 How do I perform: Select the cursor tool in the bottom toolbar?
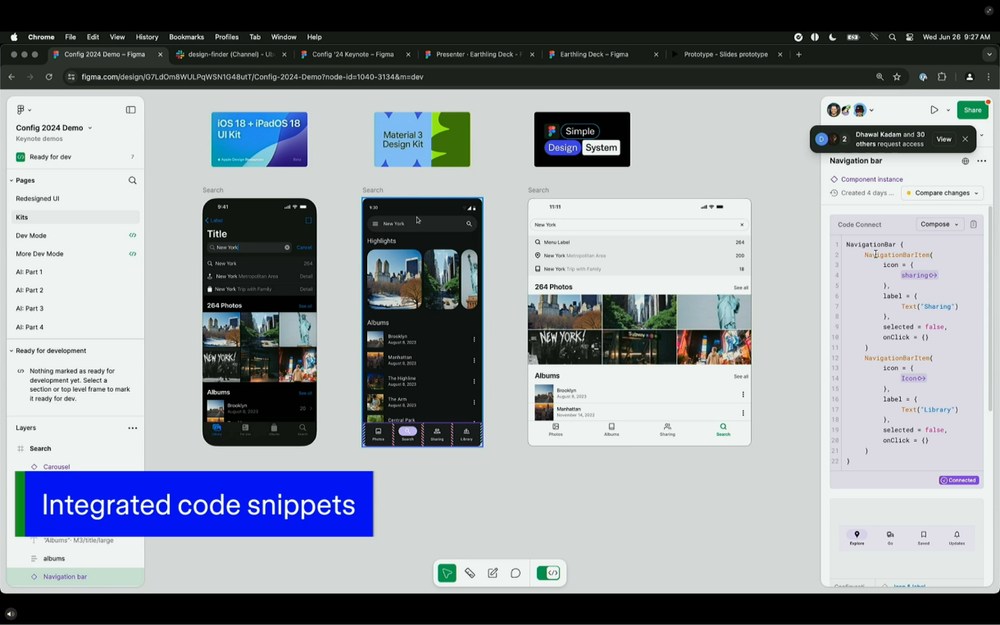[x=448, y=572]
